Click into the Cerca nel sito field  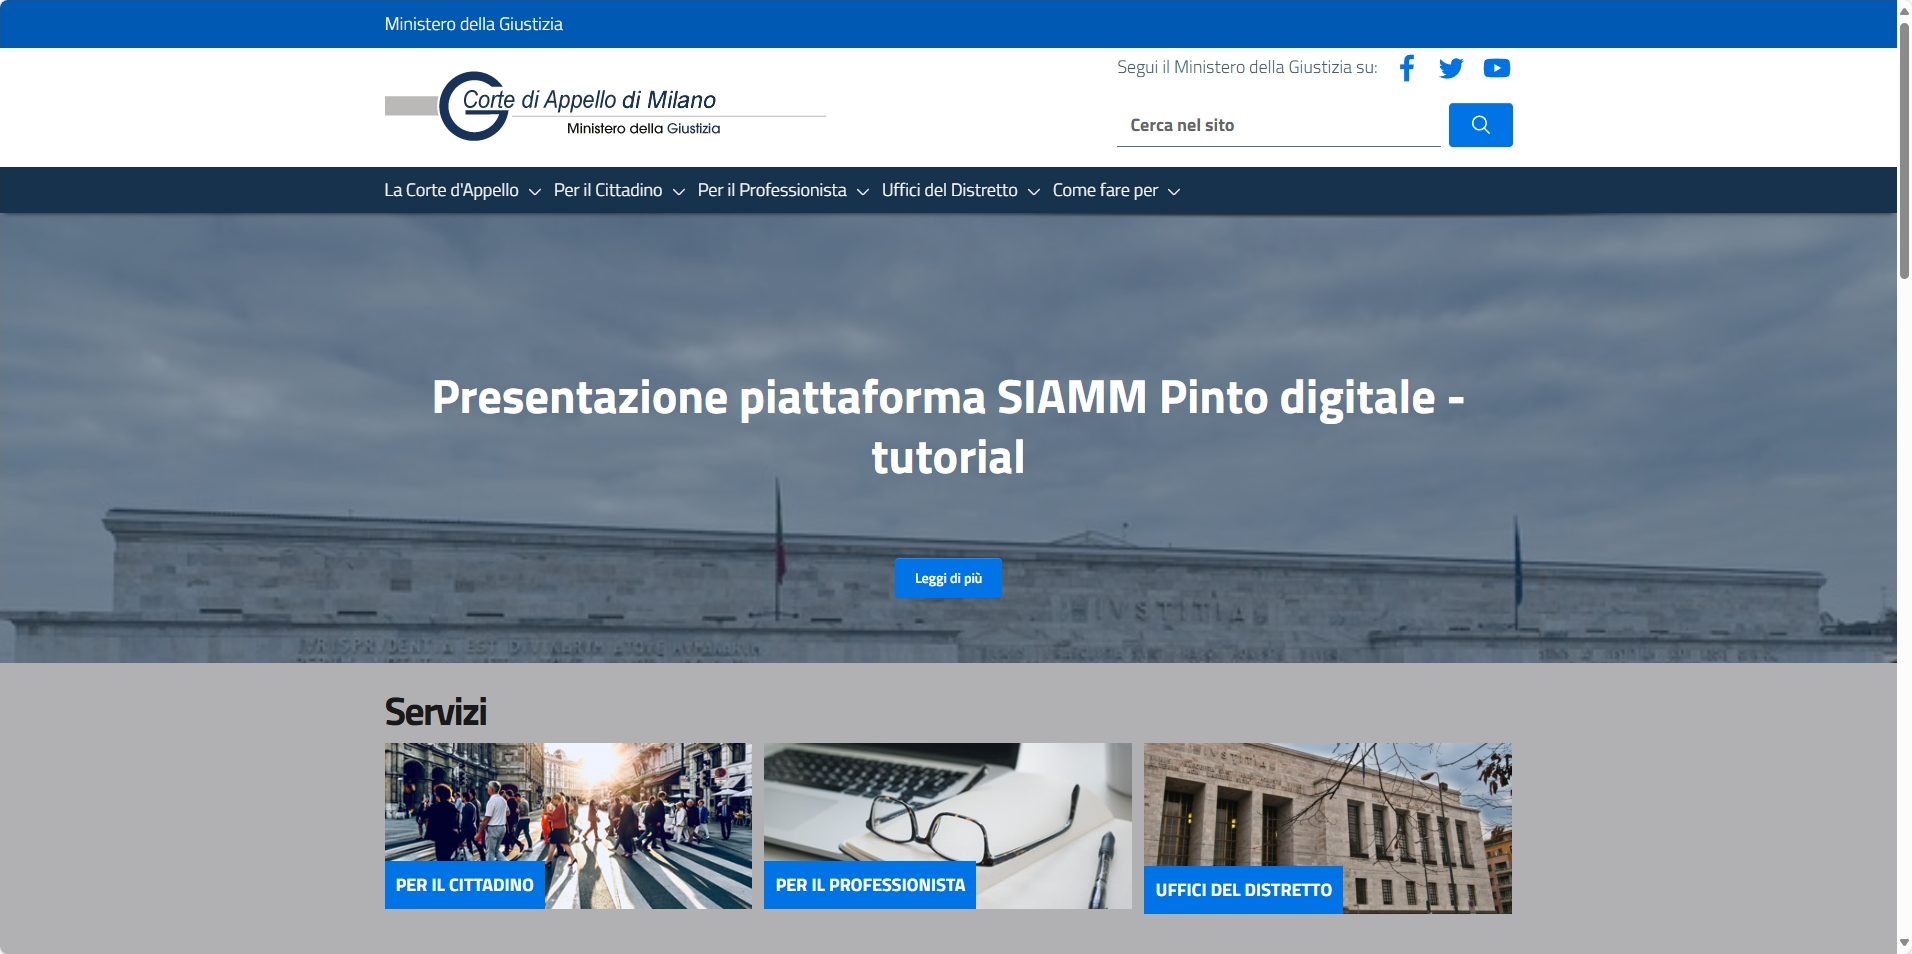coord(1278,126)
